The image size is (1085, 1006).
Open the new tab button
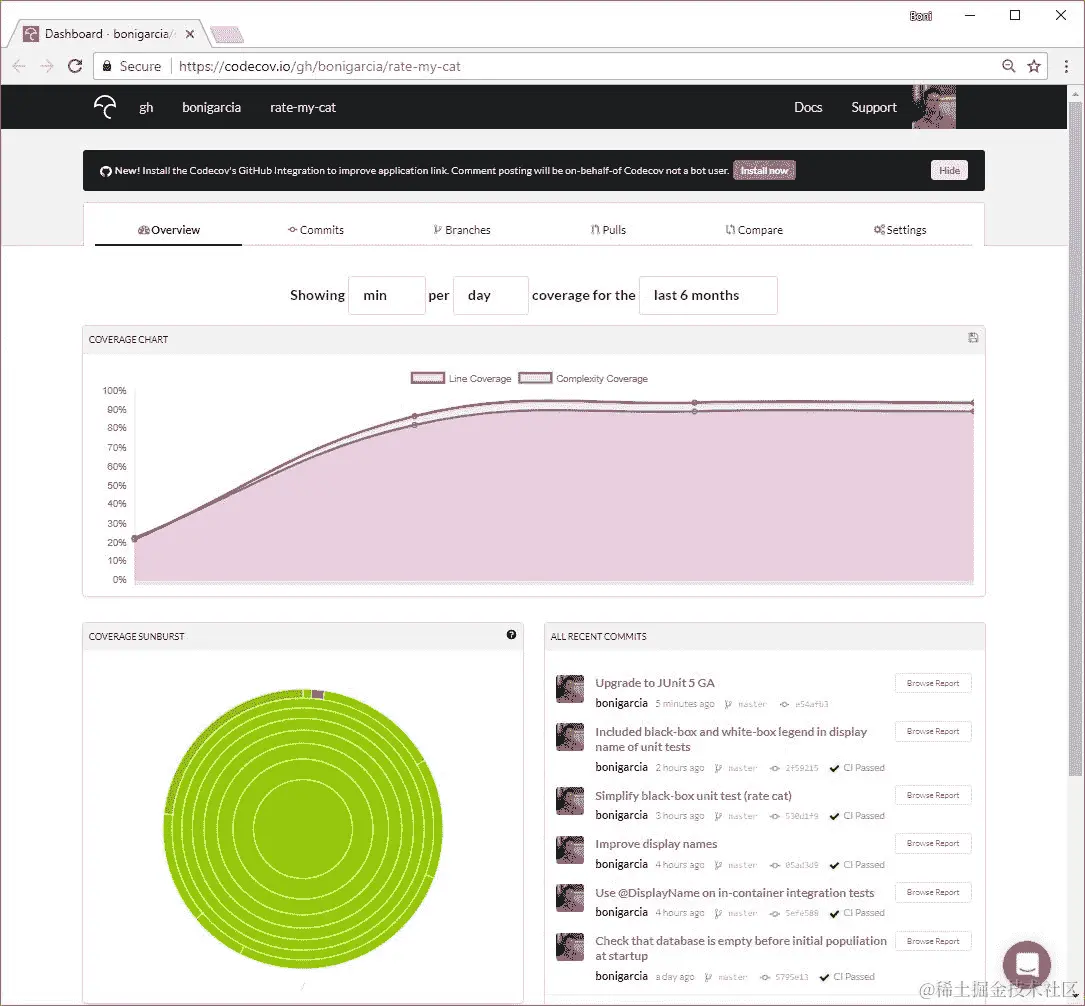coord(226,35)
